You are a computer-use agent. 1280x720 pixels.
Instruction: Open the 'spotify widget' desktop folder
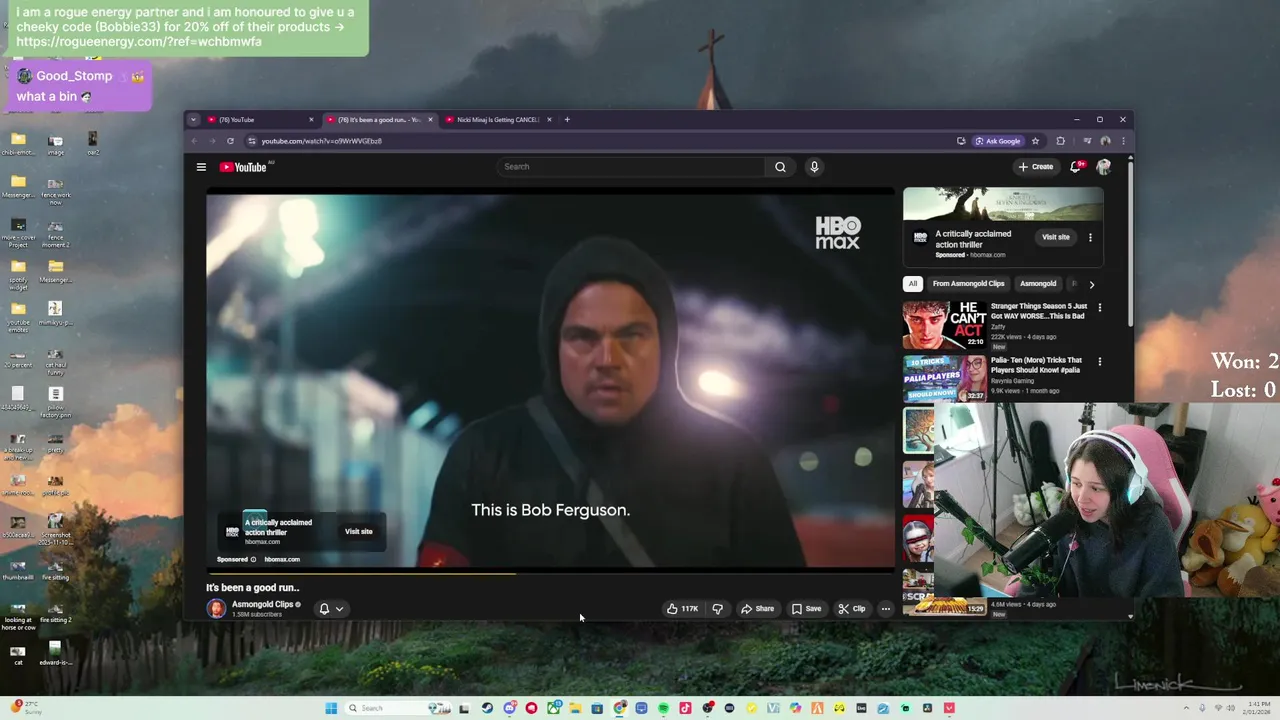[18, 273]
